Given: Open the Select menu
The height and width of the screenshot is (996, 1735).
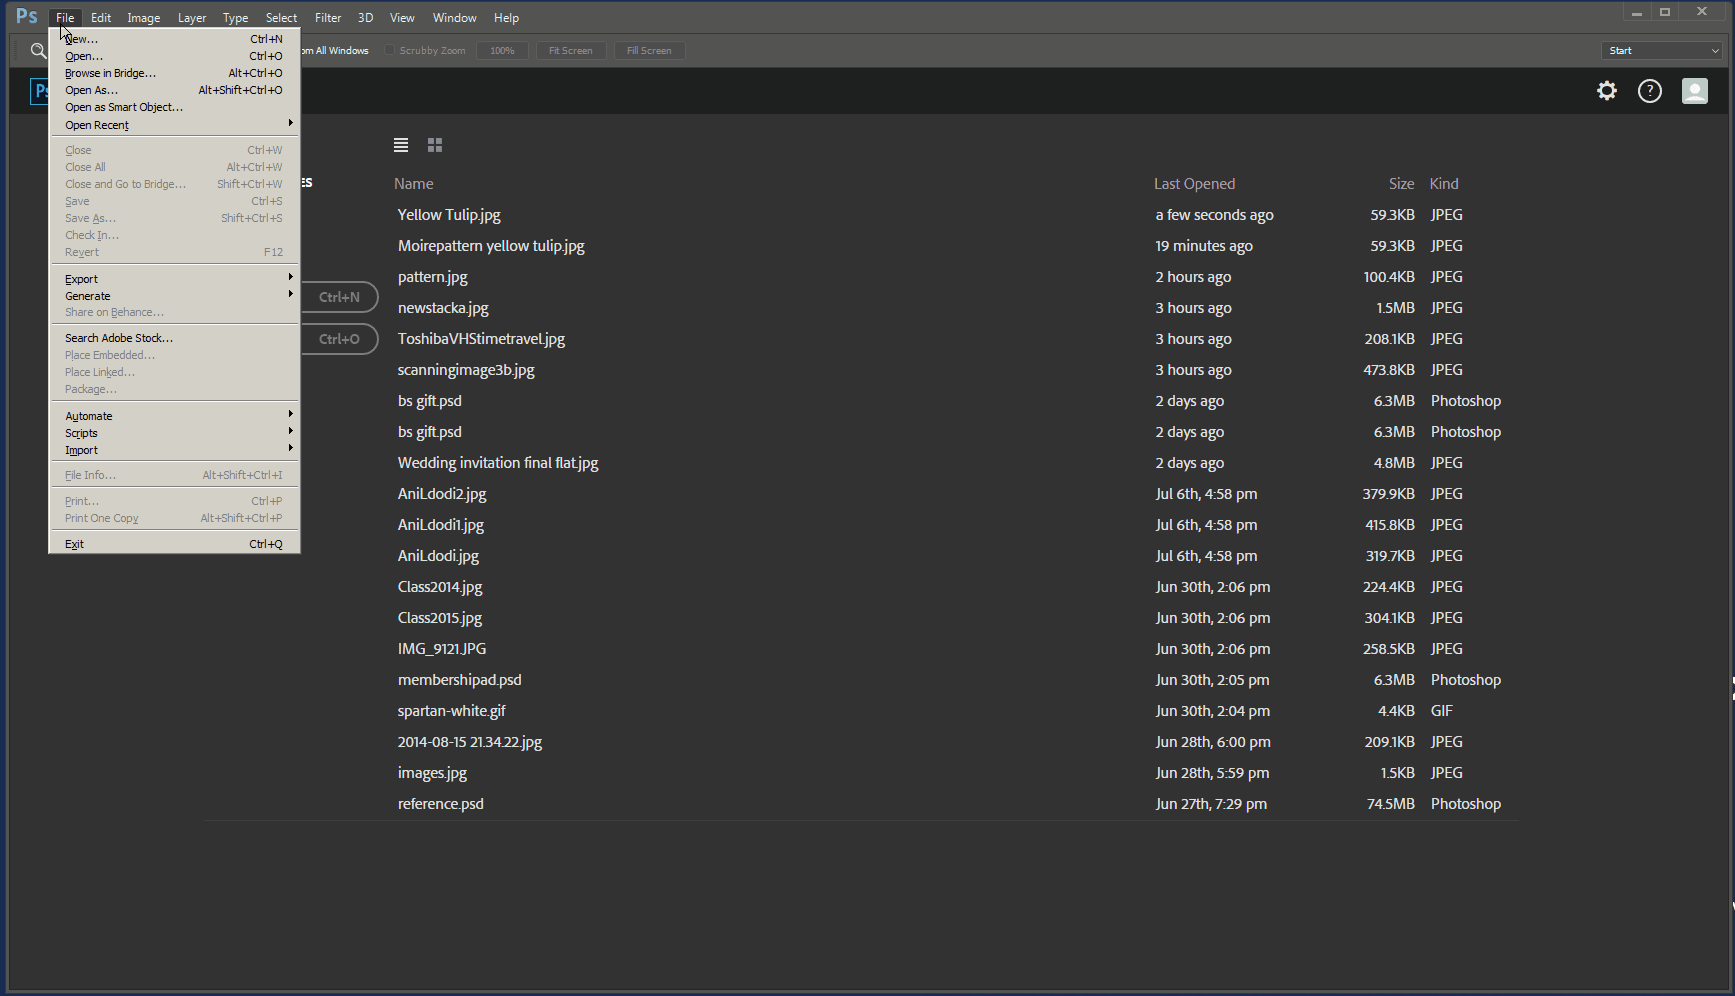Looking at the screenshot, I should [x=281, y=18].
